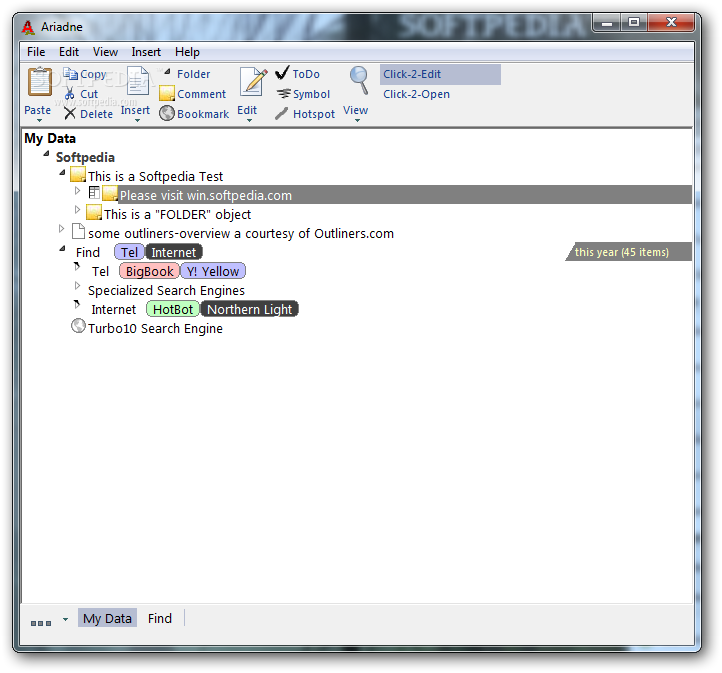This screenshot has width=722, height=673.
Task: Click the View magnifying glass icon
Action: 359,81
